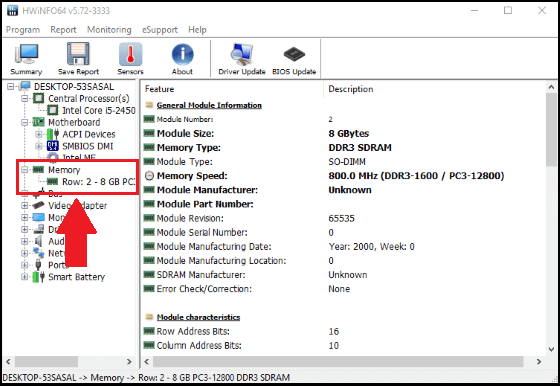Click the Motherboard green board icon
This screenshot has height=386, width=560.
tap(39, 122)
